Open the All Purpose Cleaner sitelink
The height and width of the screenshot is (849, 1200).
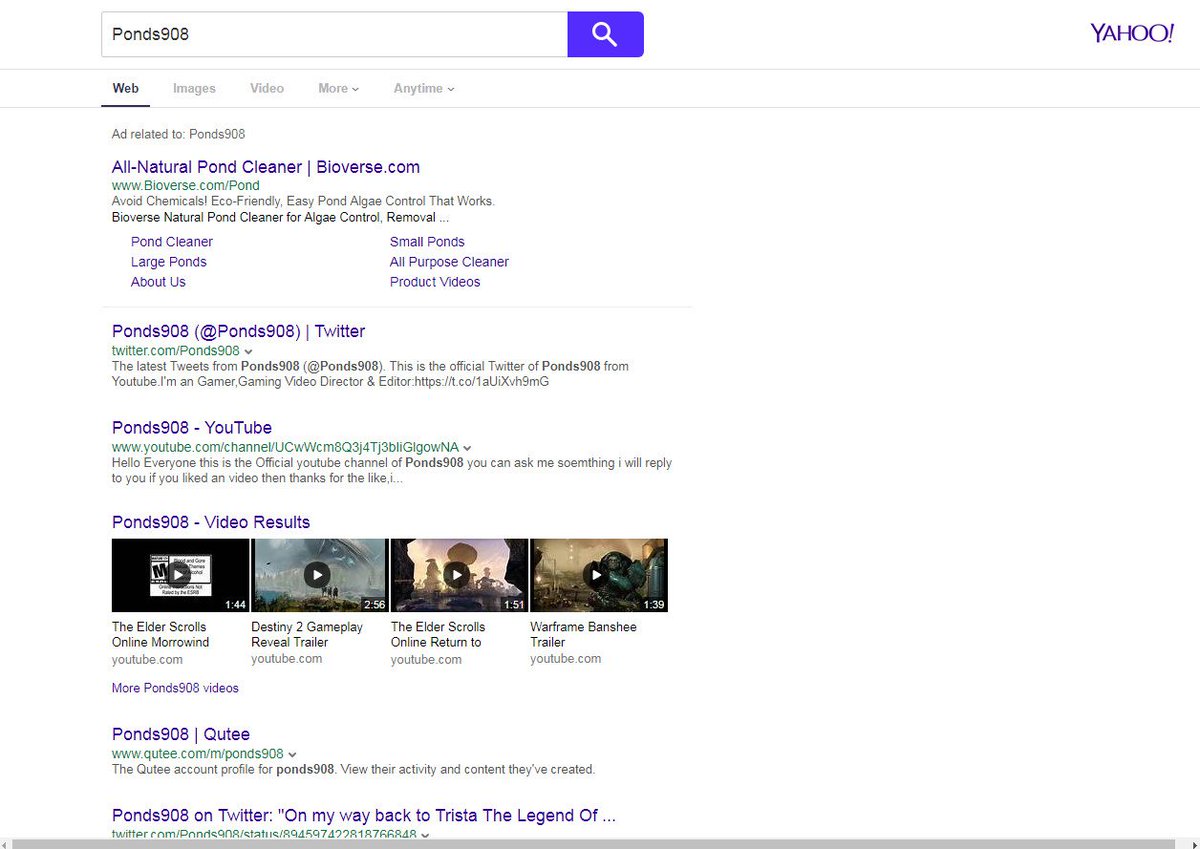449,262
